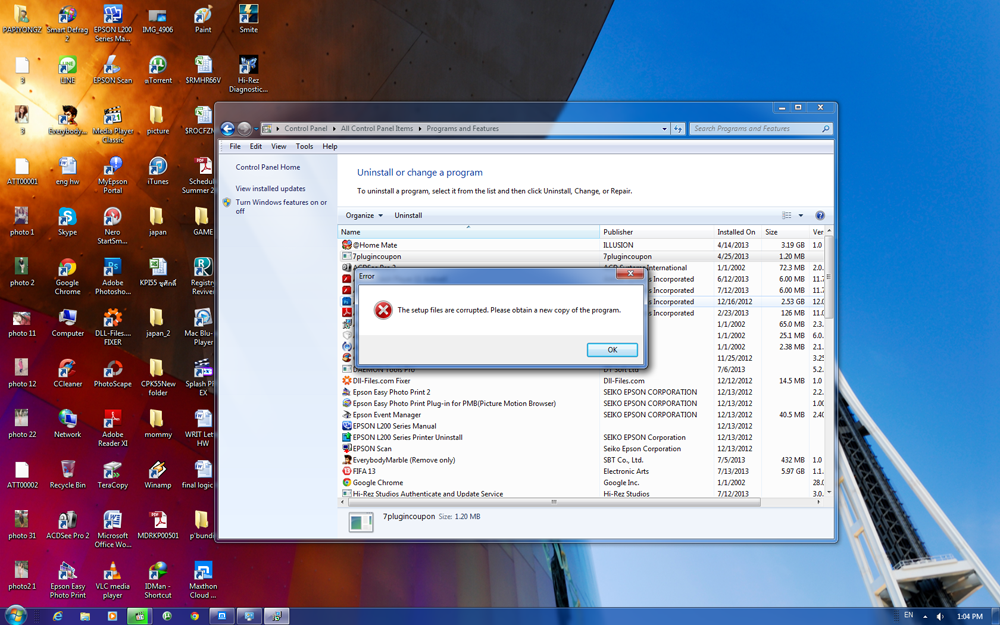Sort by the Publisher column header

point(656,232)
